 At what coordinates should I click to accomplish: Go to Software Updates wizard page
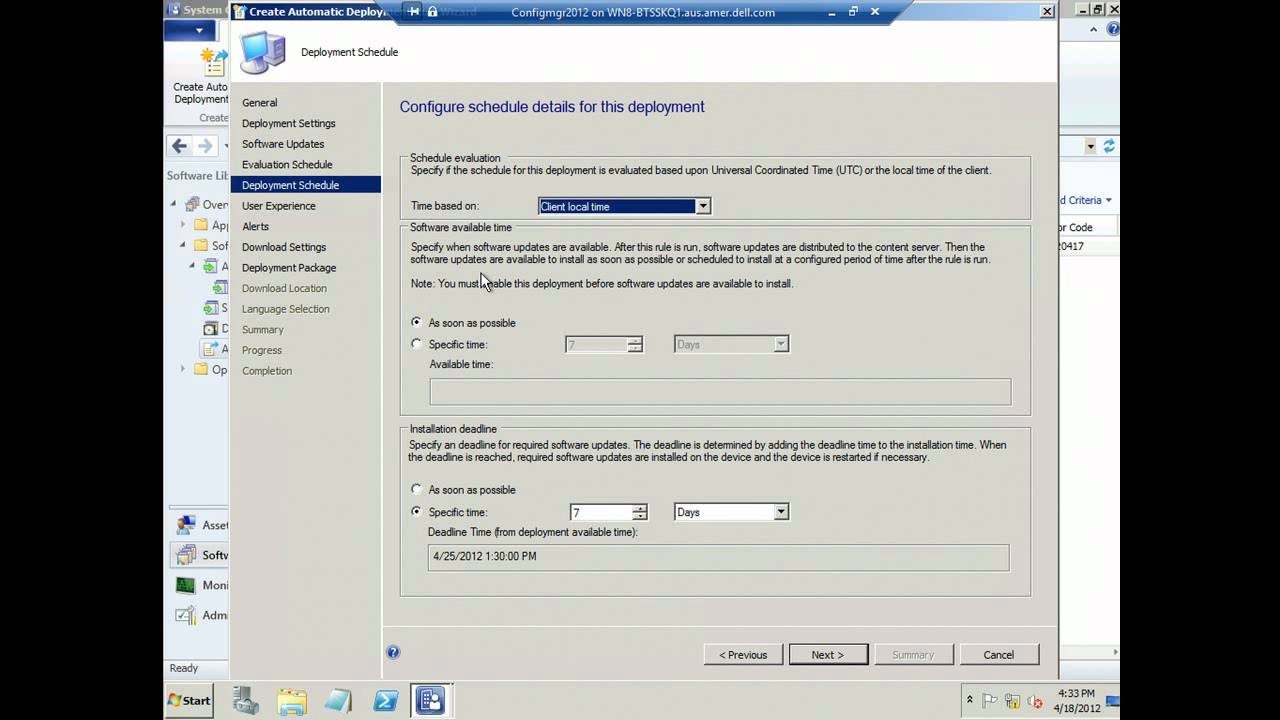(283, 144)
